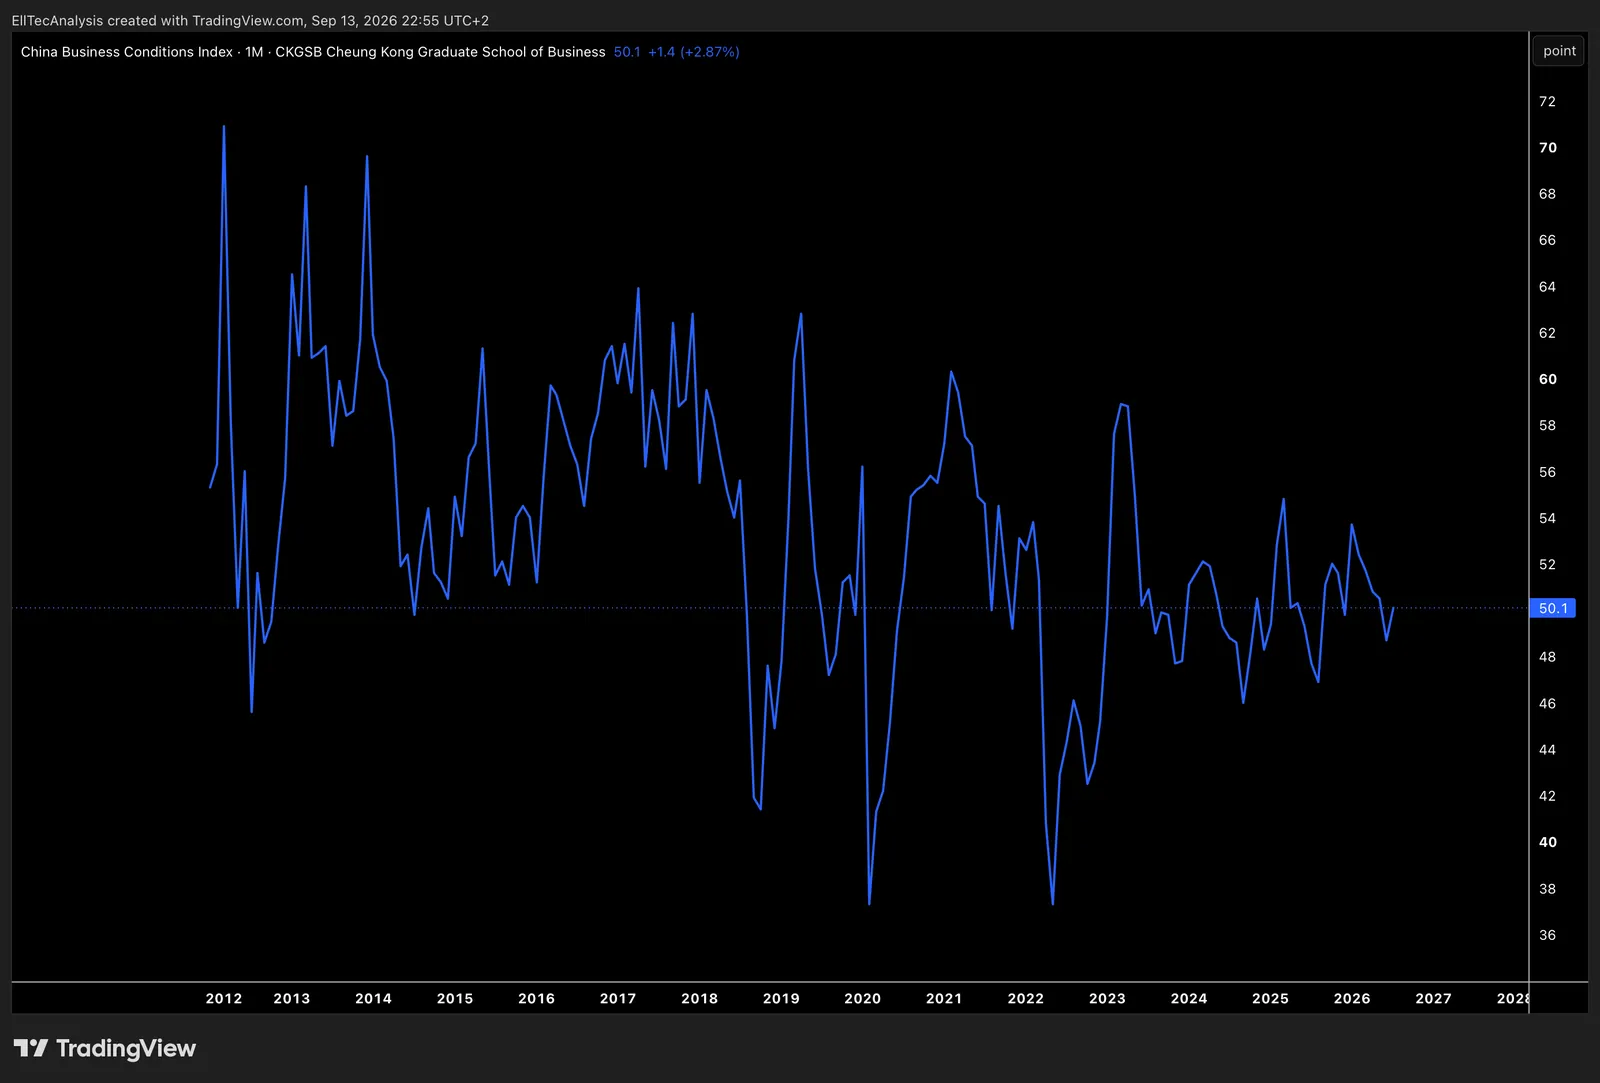Viewport: 1600px width, 1083px height.
Task: Click the 2023 label on time axis
Action: click(1107, 998)
